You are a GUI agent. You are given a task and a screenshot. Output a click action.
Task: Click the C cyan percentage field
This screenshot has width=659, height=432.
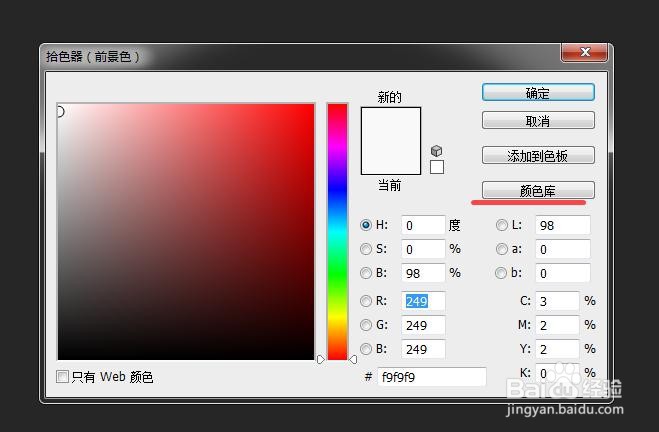tap(557, 301)
